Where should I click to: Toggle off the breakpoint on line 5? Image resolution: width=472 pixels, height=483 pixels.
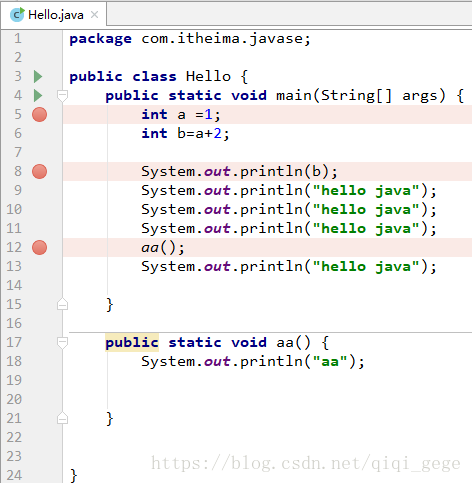[39, 115]
